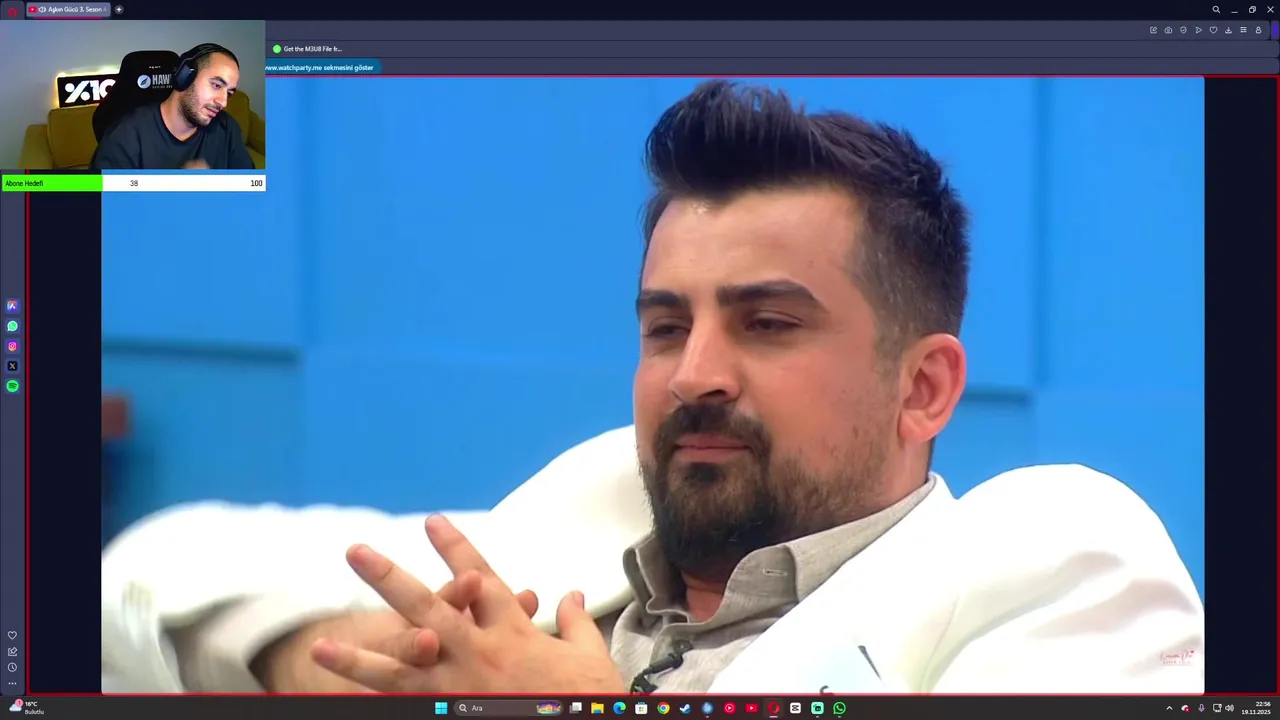
Task: Open Microsoft Store from taskbar
Action: [x=641, y=708]
